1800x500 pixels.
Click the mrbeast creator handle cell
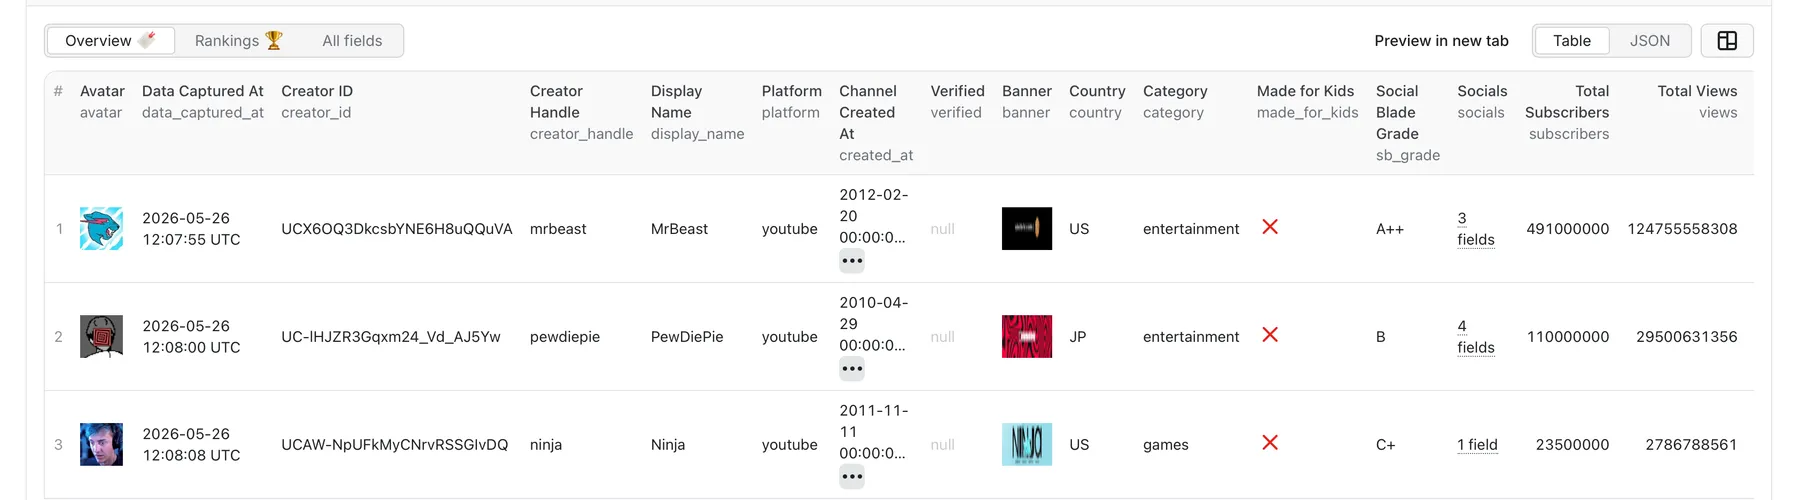[558, 229]
